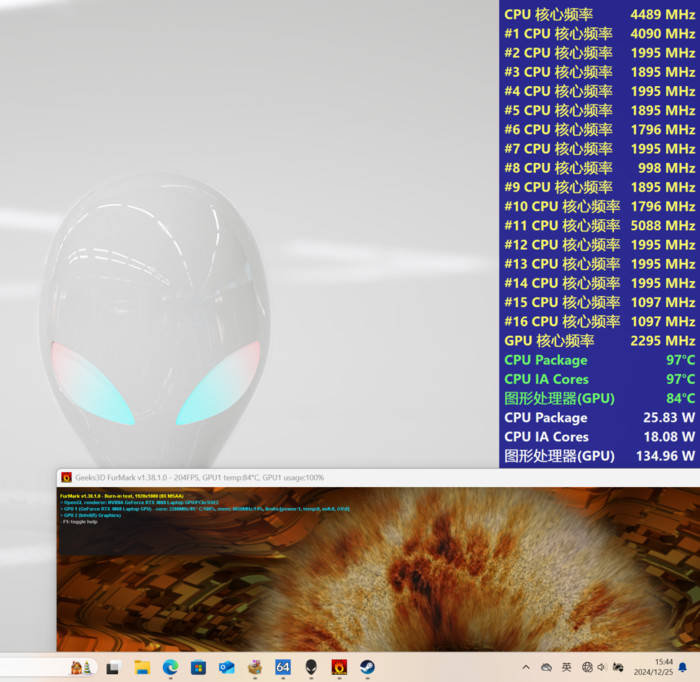
Task: Open the Microsoft Store taskbar icon
Action: click(x=198, y=667)
